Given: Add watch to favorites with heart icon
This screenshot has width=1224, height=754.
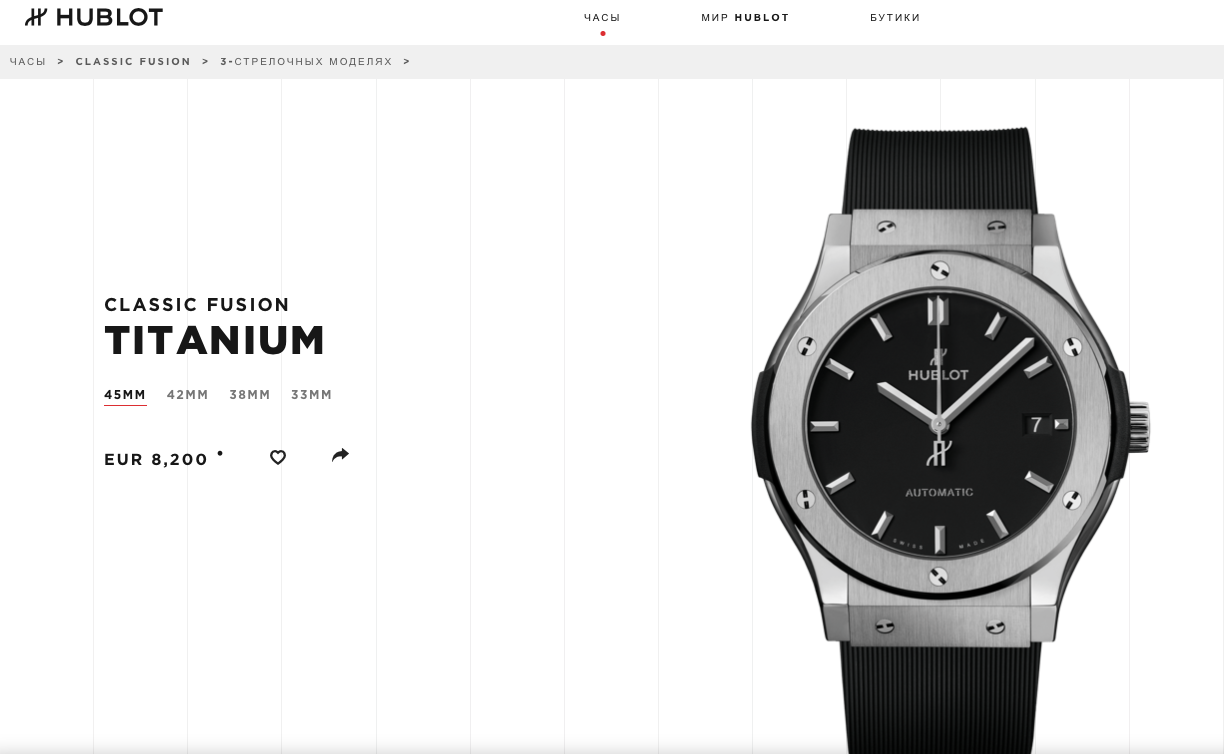Looking at the screenshot, I should tap(278, 457).
